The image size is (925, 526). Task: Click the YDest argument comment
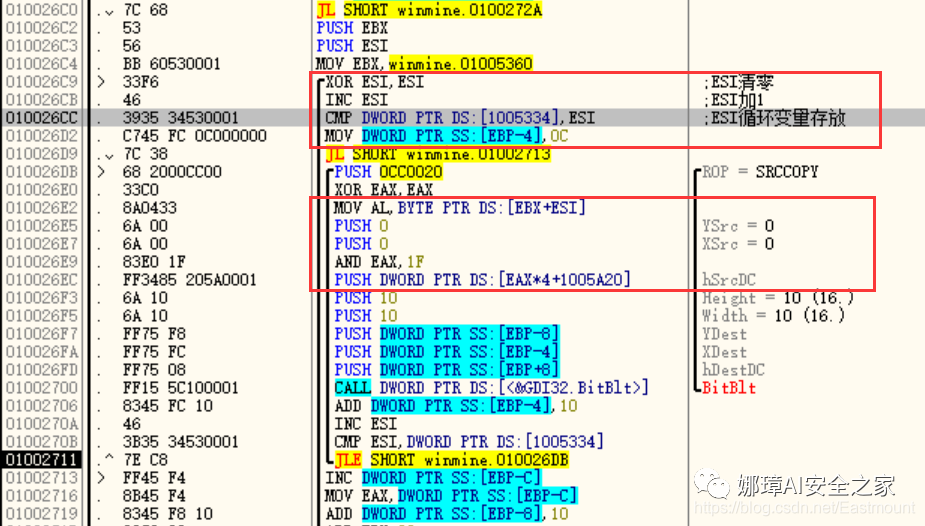click(724, 334)
